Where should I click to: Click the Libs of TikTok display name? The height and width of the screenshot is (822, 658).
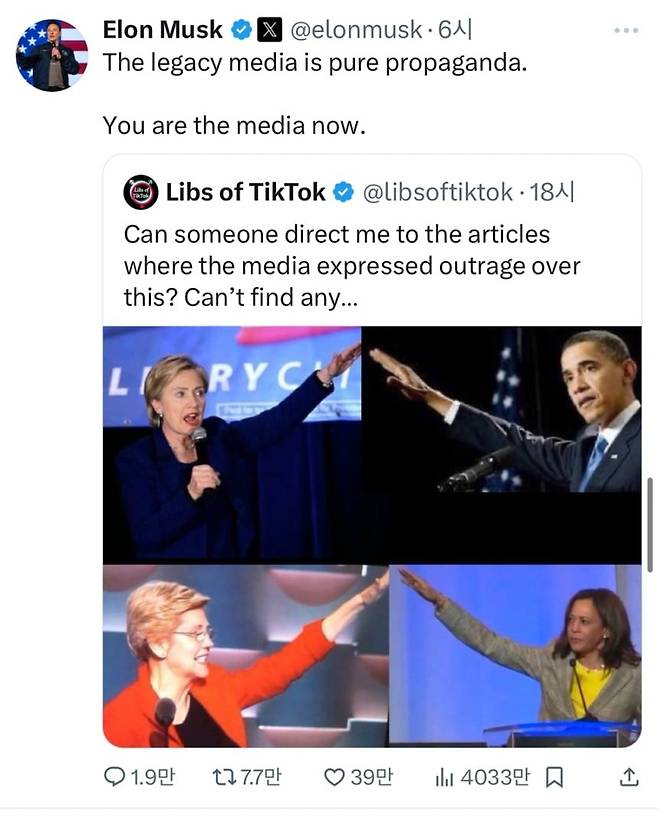click(246, 192)
